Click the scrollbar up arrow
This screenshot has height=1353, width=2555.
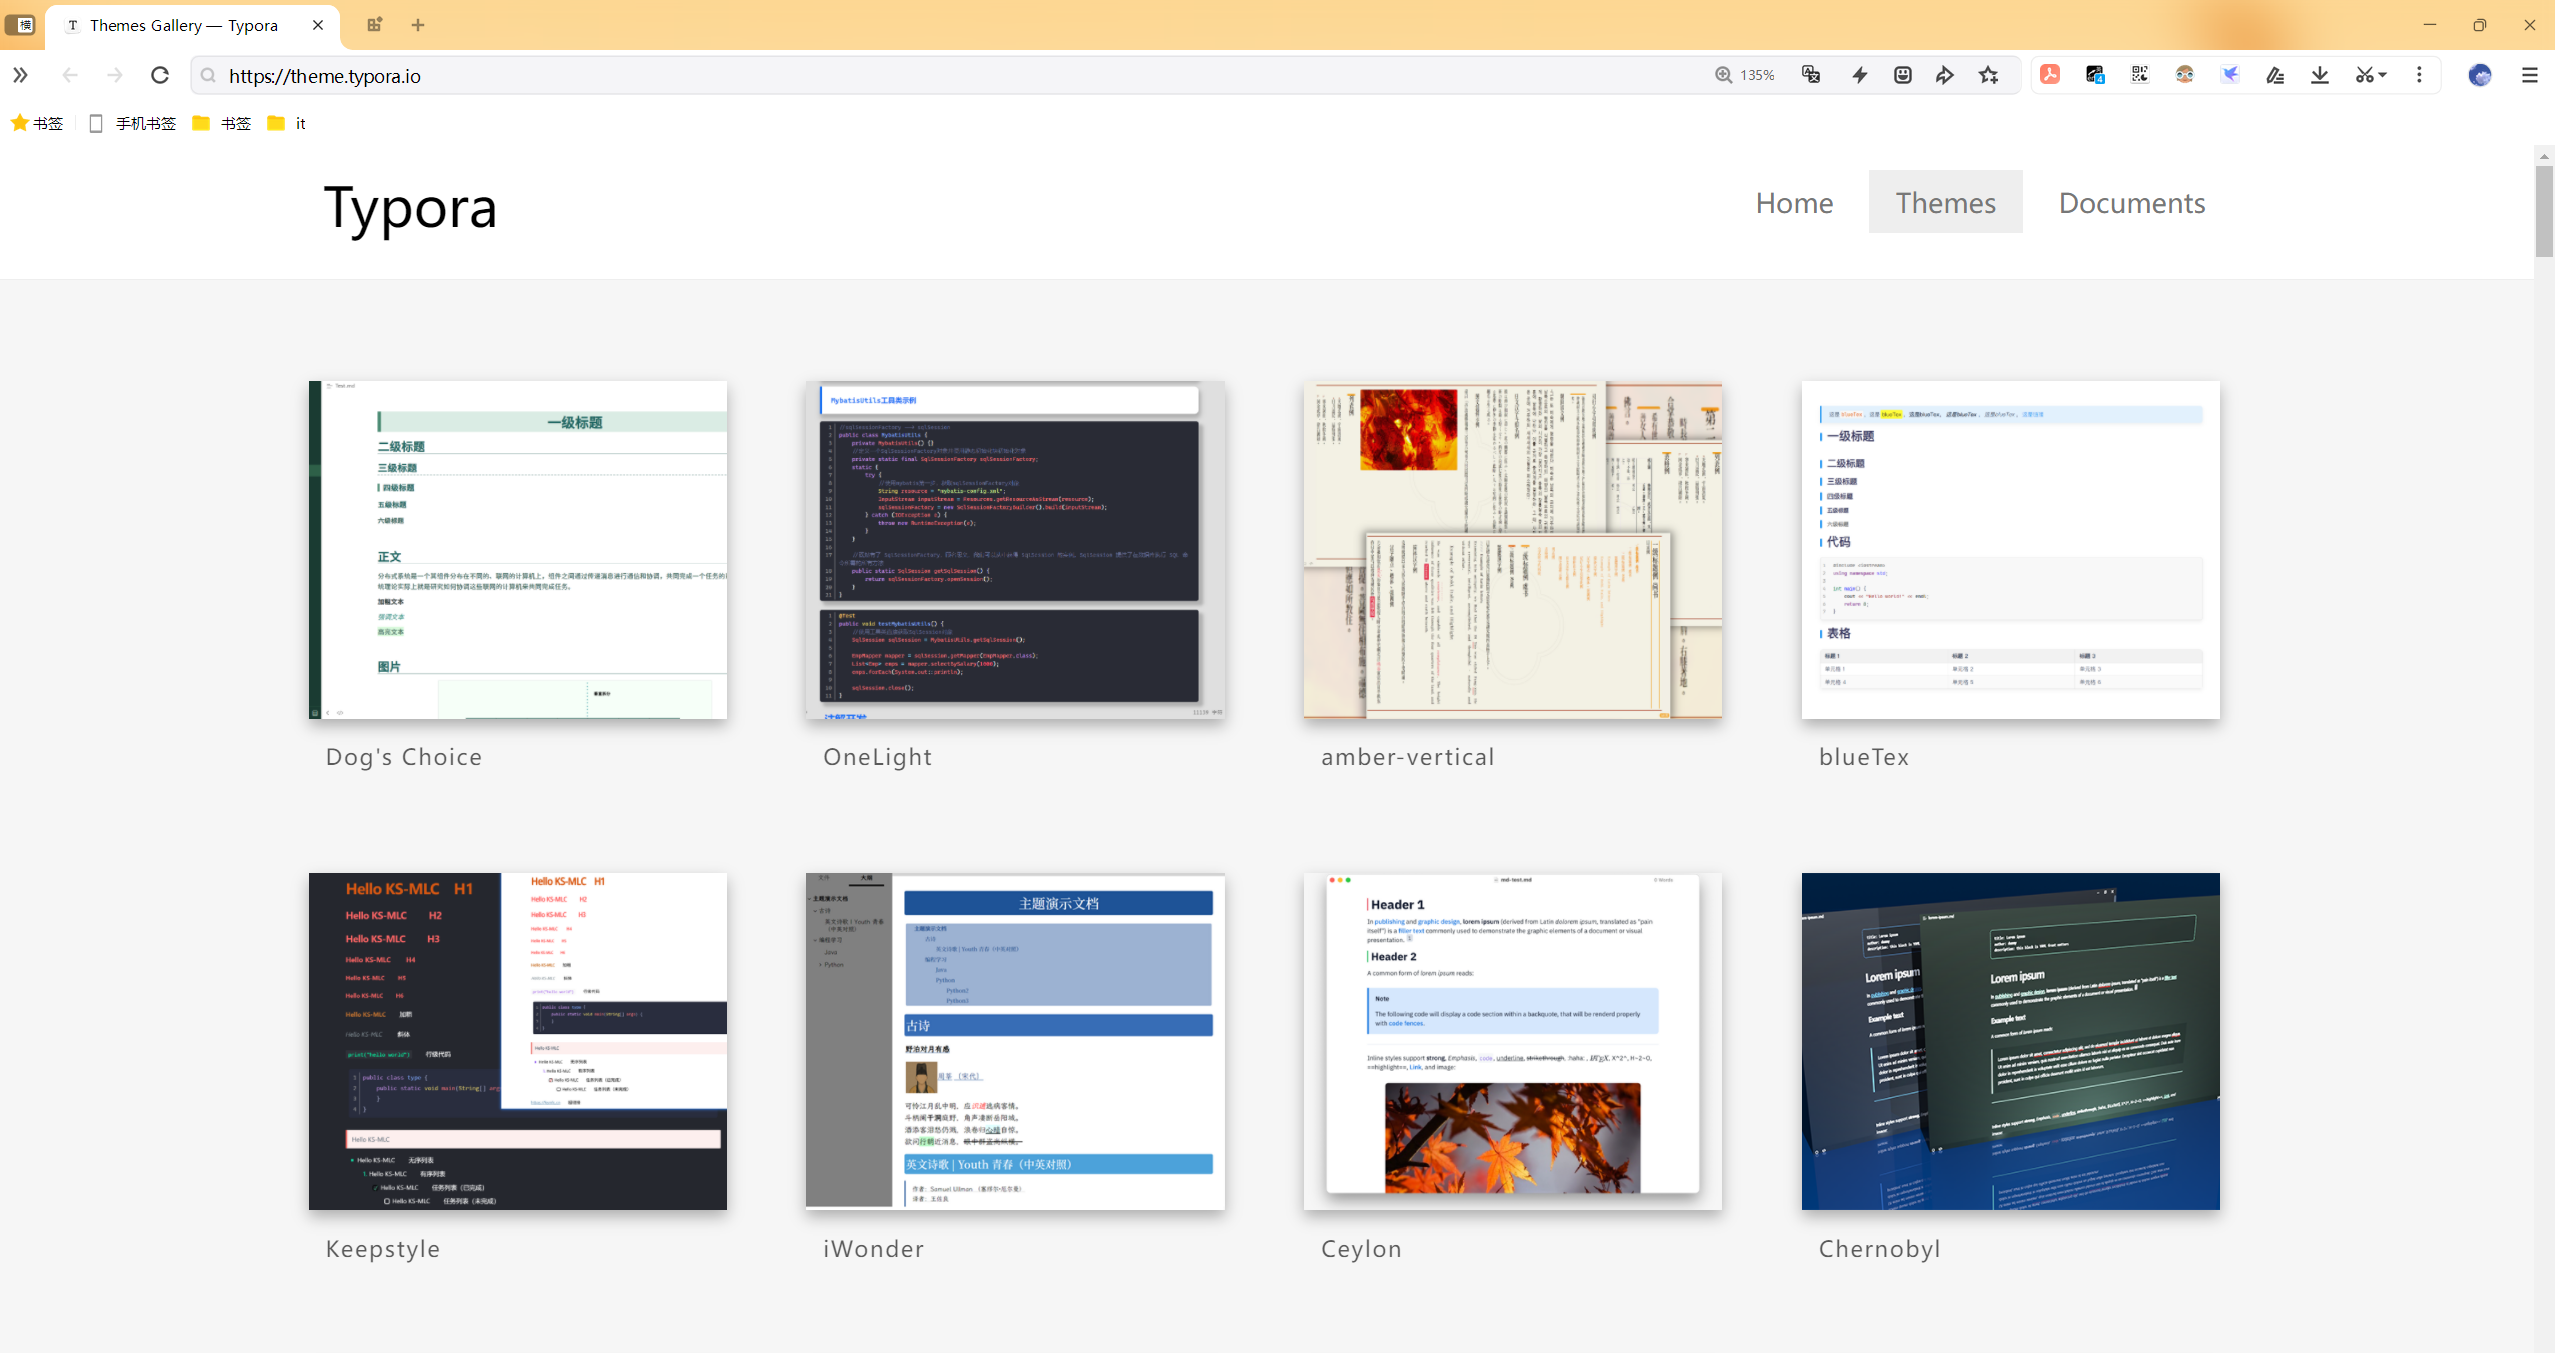(x=2544, y=156)
